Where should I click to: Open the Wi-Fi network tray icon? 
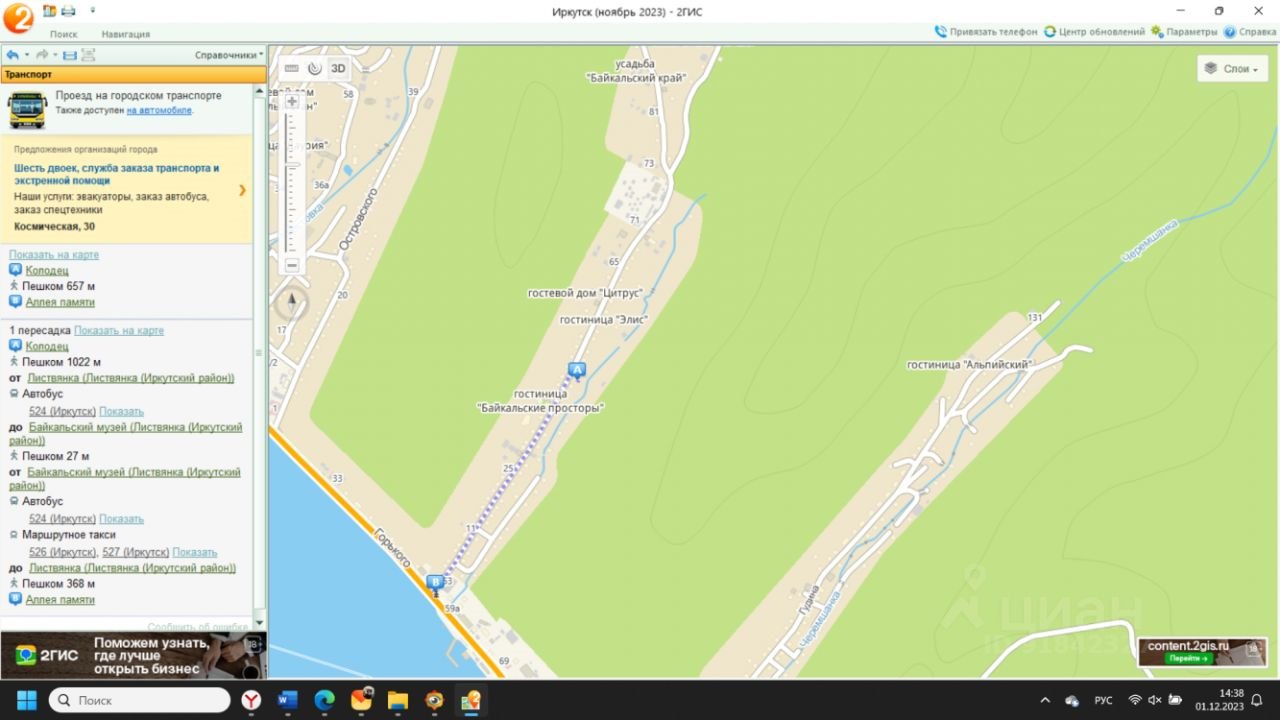pos(1135,700)
